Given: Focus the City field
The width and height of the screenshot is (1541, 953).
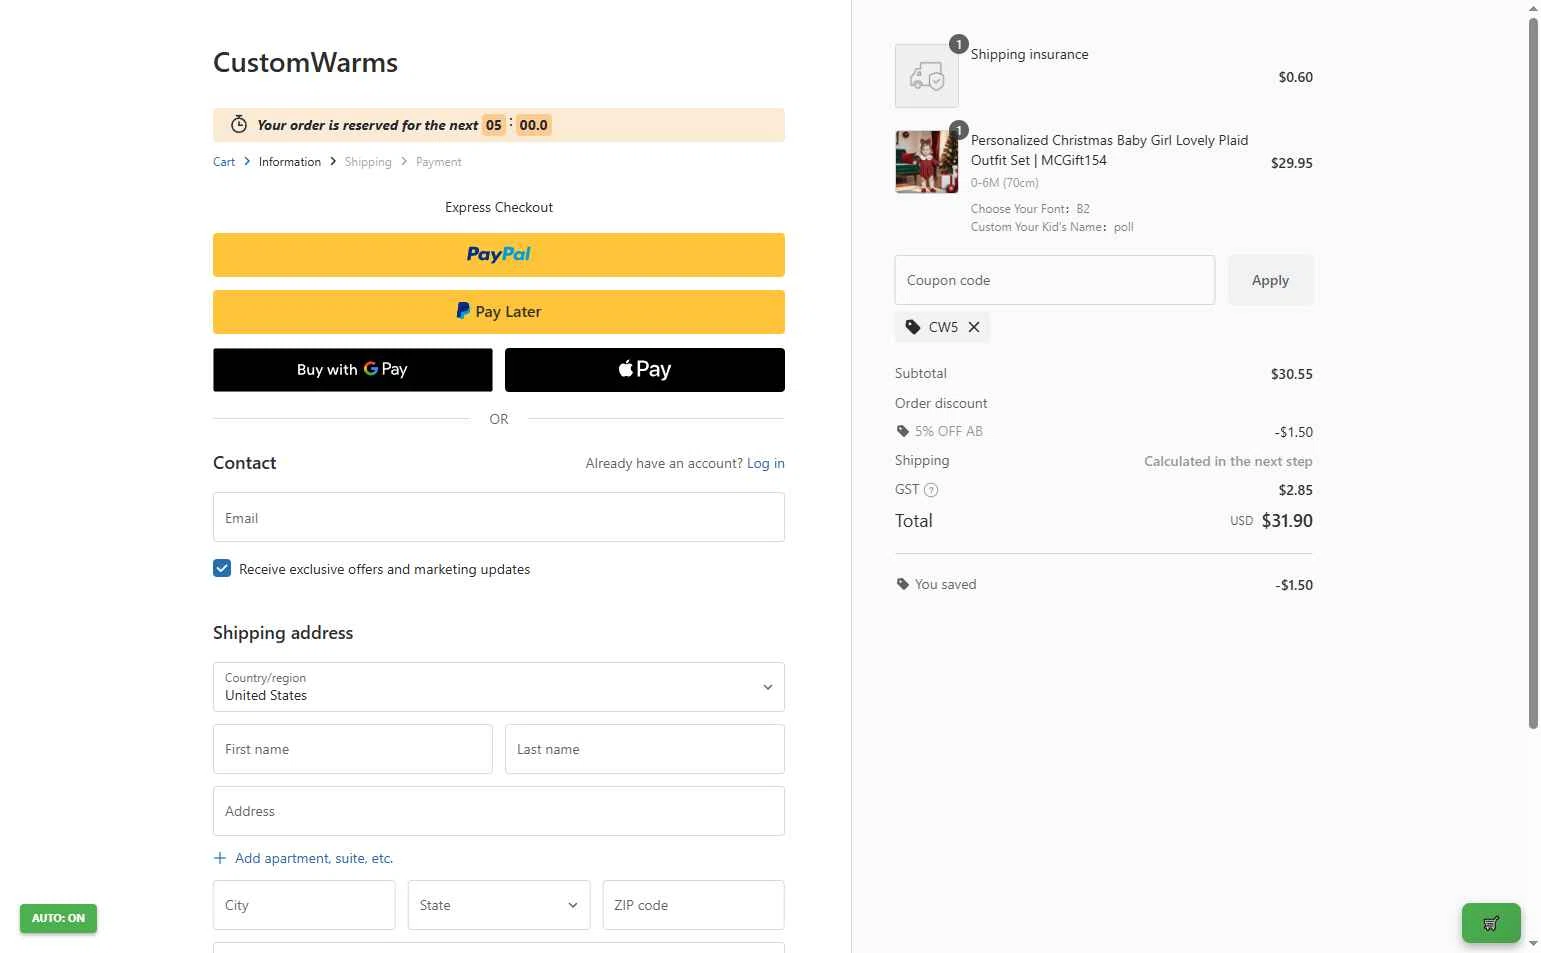Looking at the screenshot, I should click(304, 905).
